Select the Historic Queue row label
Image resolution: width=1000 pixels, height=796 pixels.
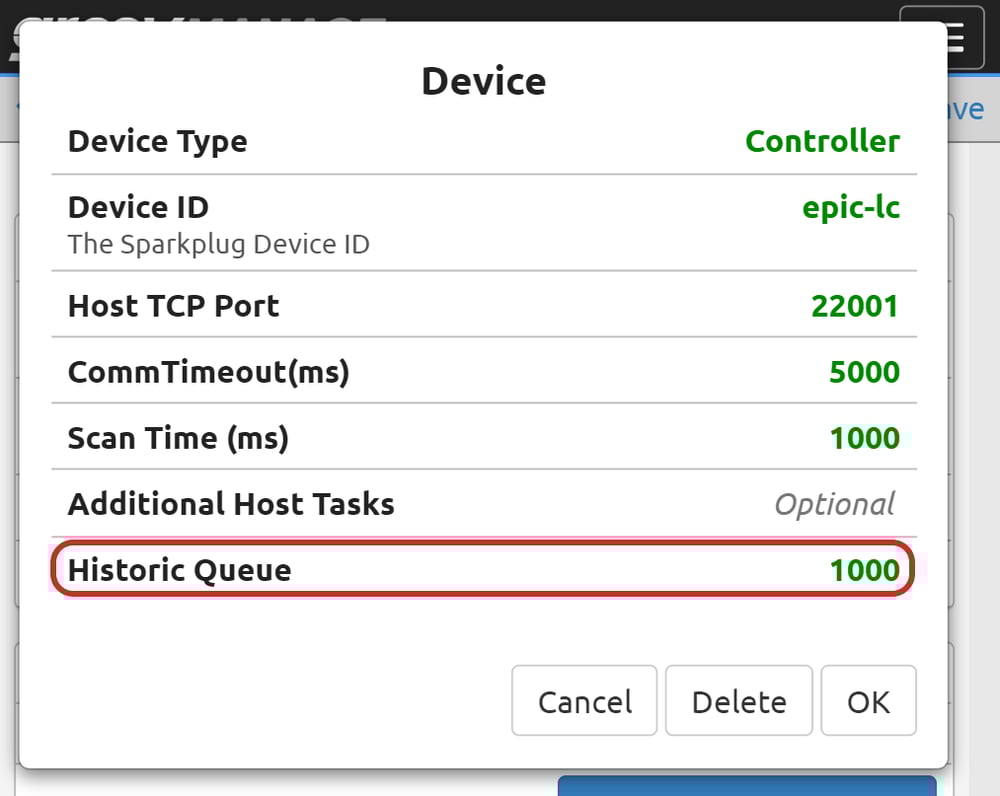[x=178, y=569]
